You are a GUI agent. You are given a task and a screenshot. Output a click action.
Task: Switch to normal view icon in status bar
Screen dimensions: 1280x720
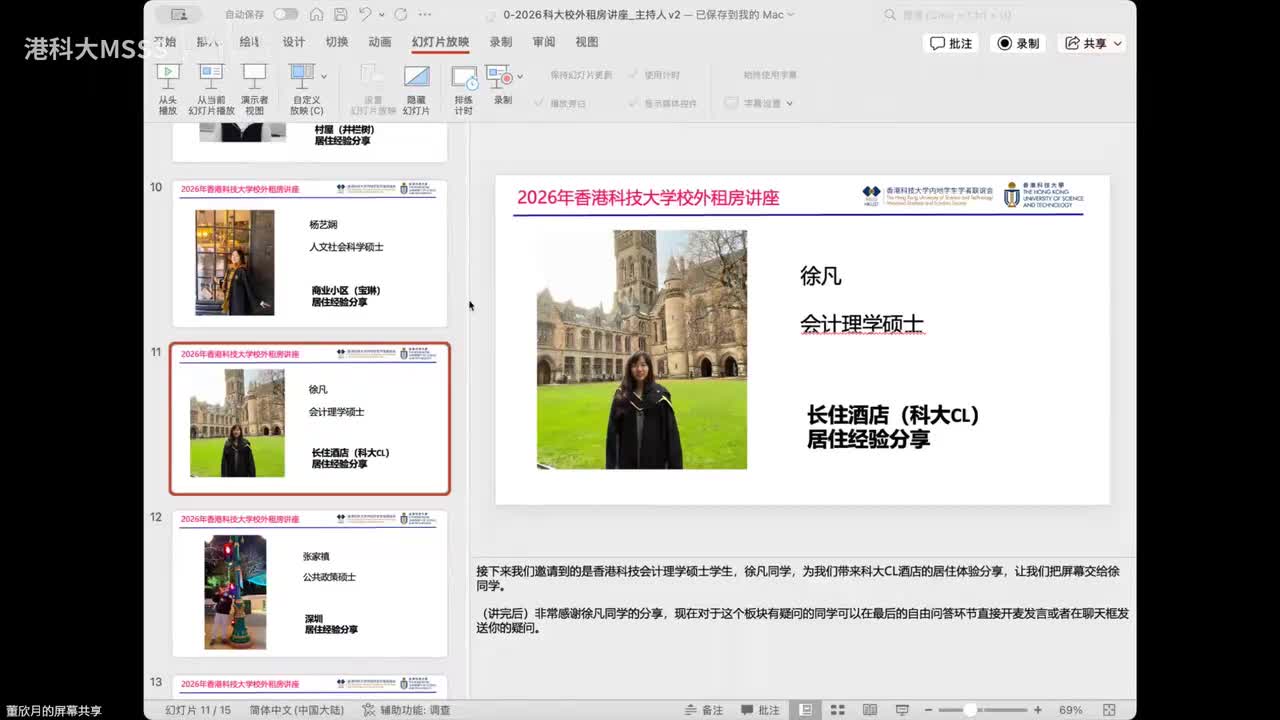(806, 710)
